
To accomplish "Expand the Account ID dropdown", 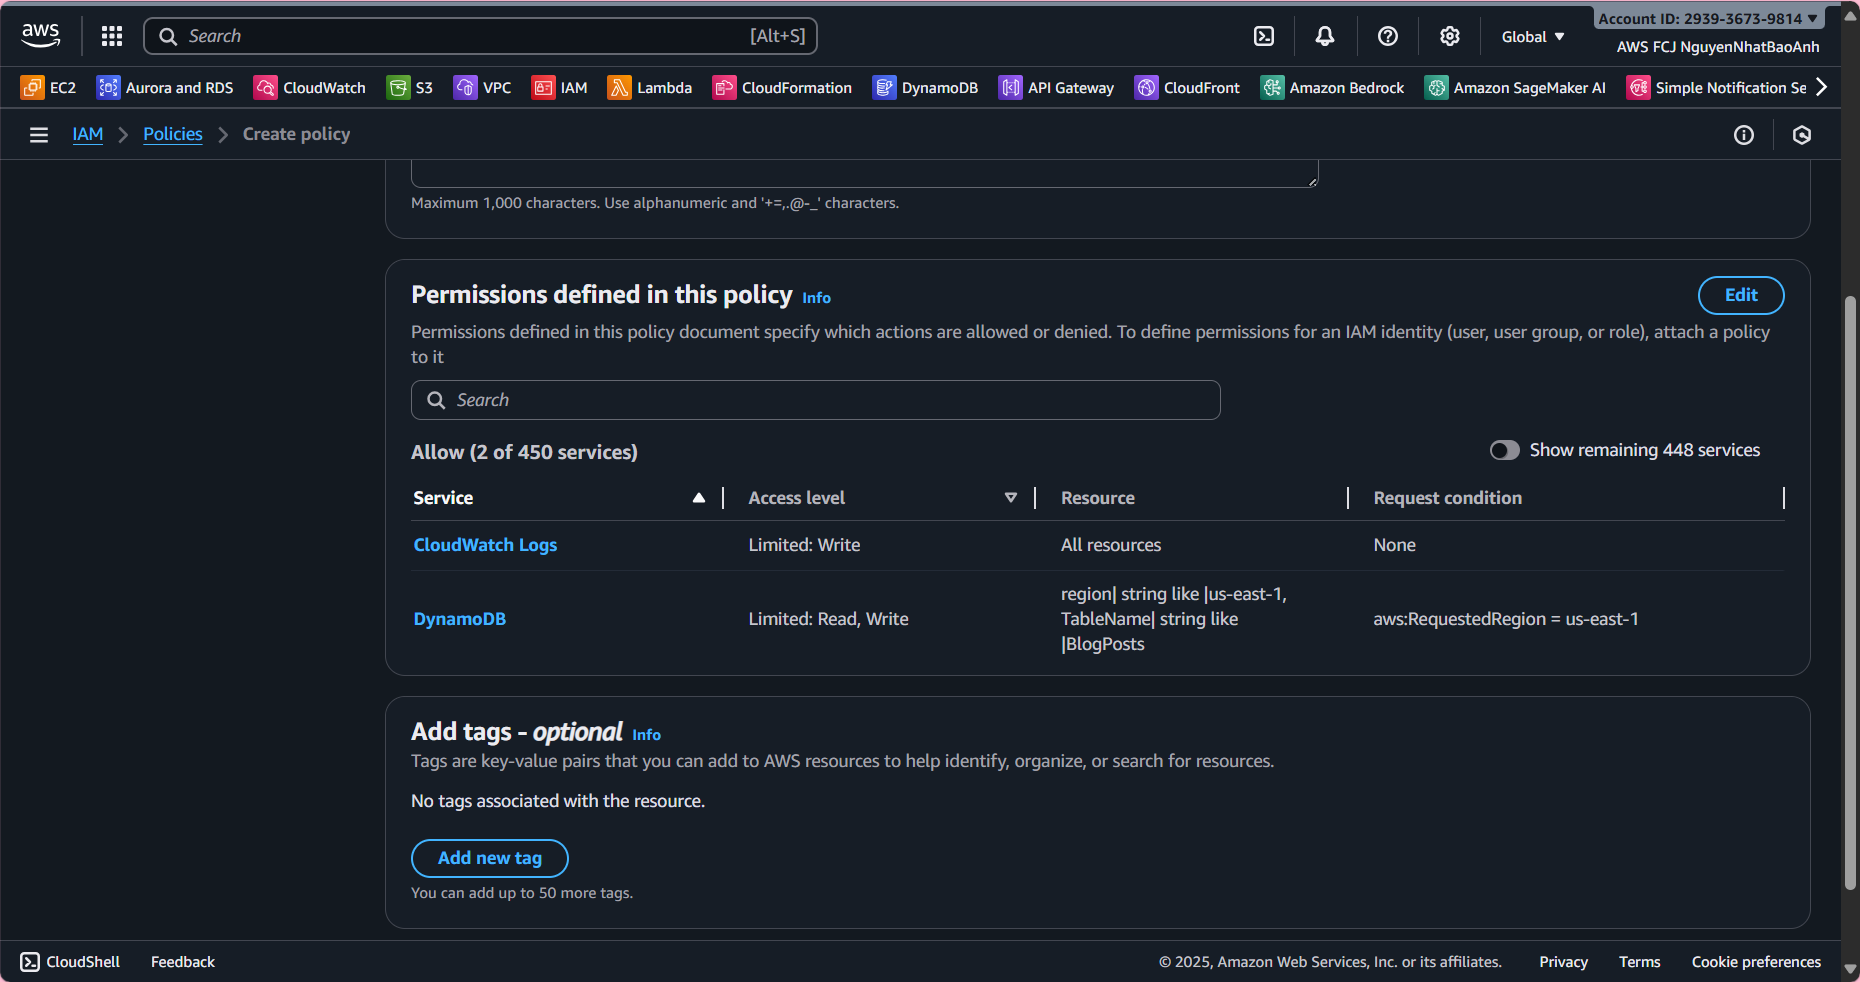I will (x=1708, y=18).
